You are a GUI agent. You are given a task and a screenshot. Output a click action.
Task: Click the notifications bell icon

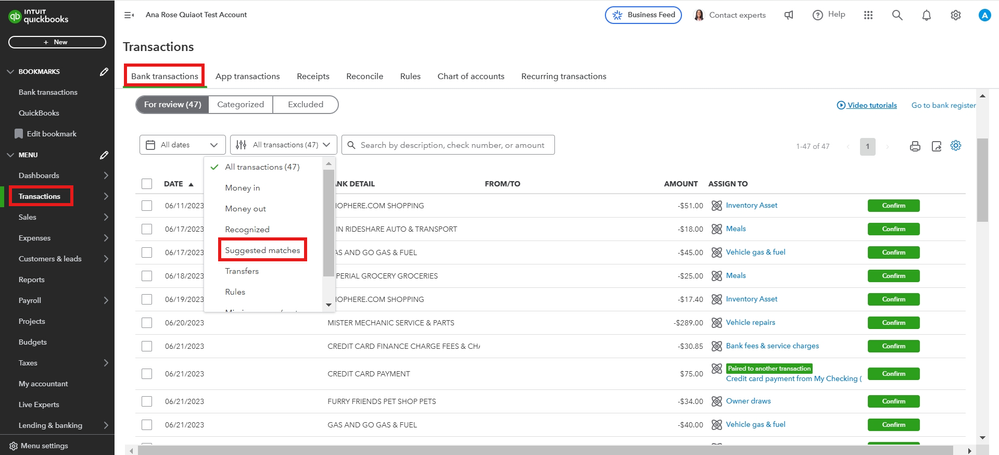926,15
